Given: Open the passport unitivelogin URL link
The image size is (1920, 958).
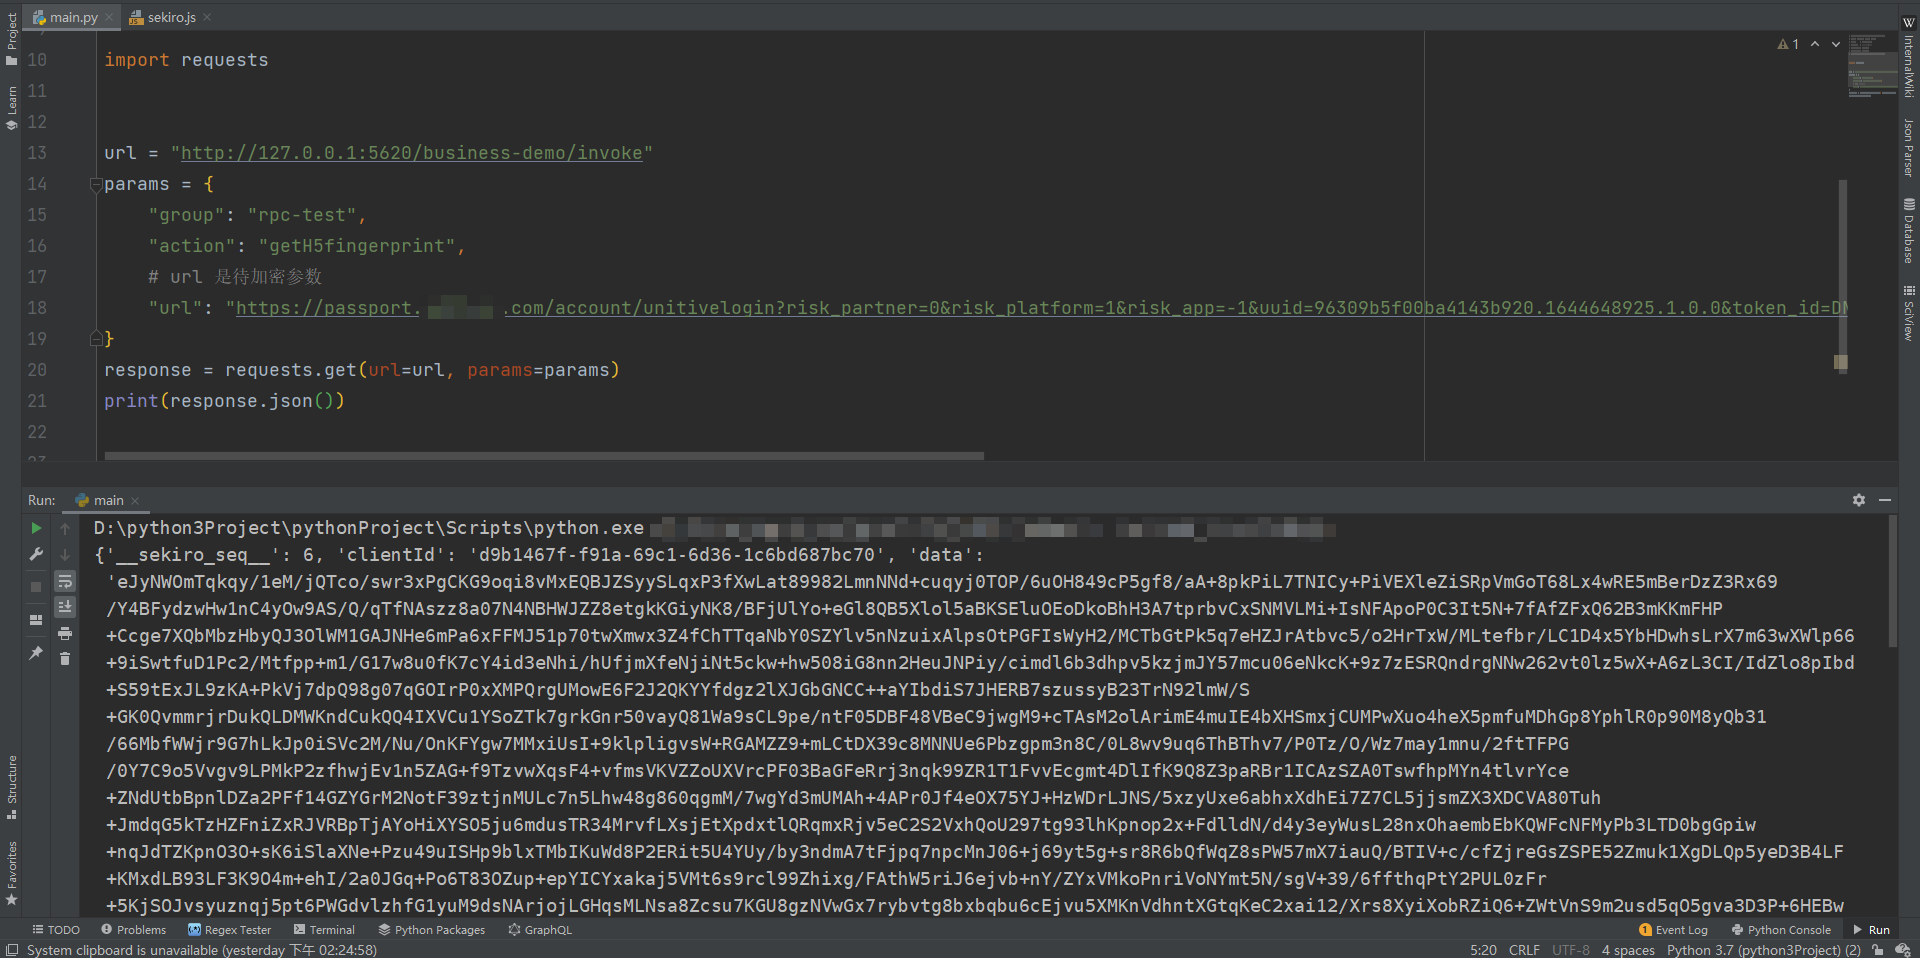Looking at the screenshot, I should pyautogui.click(x=1041, y=308).
